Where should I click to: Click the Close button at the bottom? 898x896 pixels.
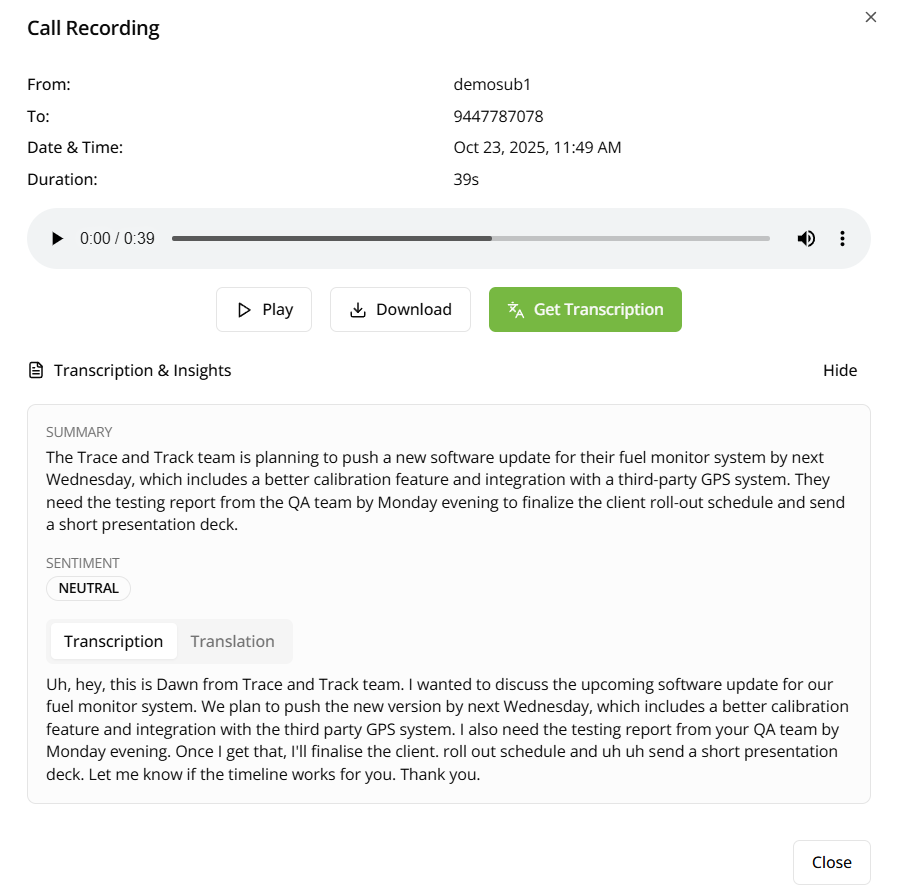point(831,862)
